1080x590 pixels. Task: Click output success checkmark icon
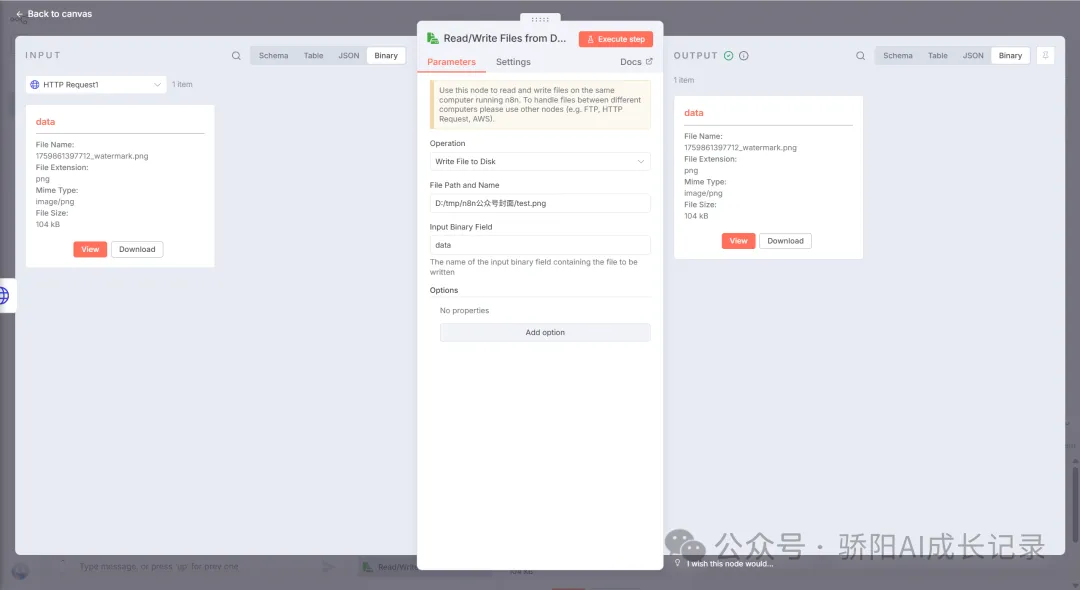click(728, 56)
